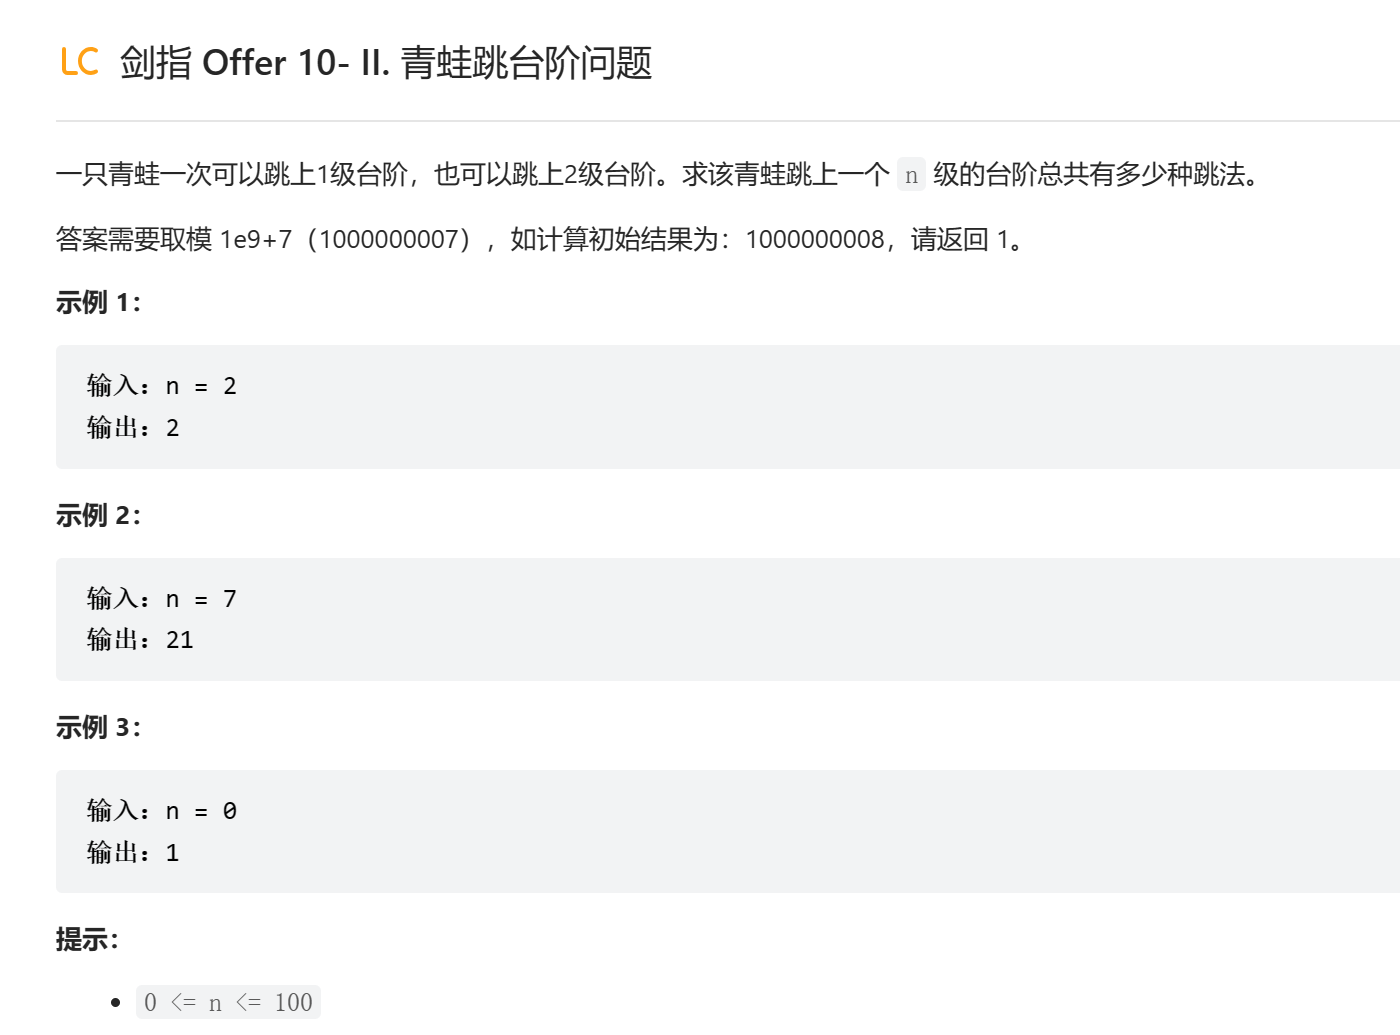Viewport: 1400px width, 1035px height.
Task: Click the number 1000000008 in the text
Action: (x=814, y=240)
